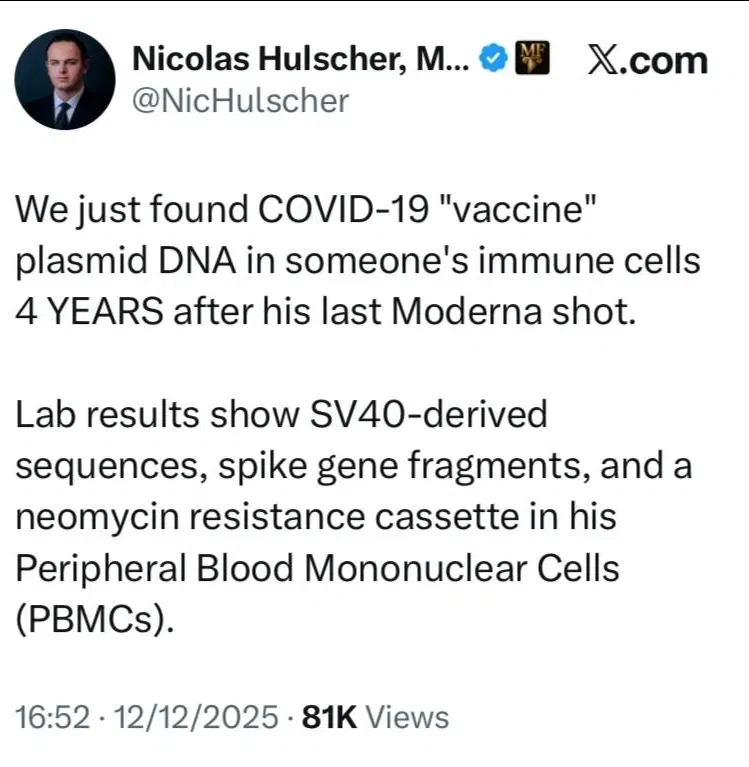Open the 81K Views count
The height and width of the screenshot is (767, 749).
375,717
